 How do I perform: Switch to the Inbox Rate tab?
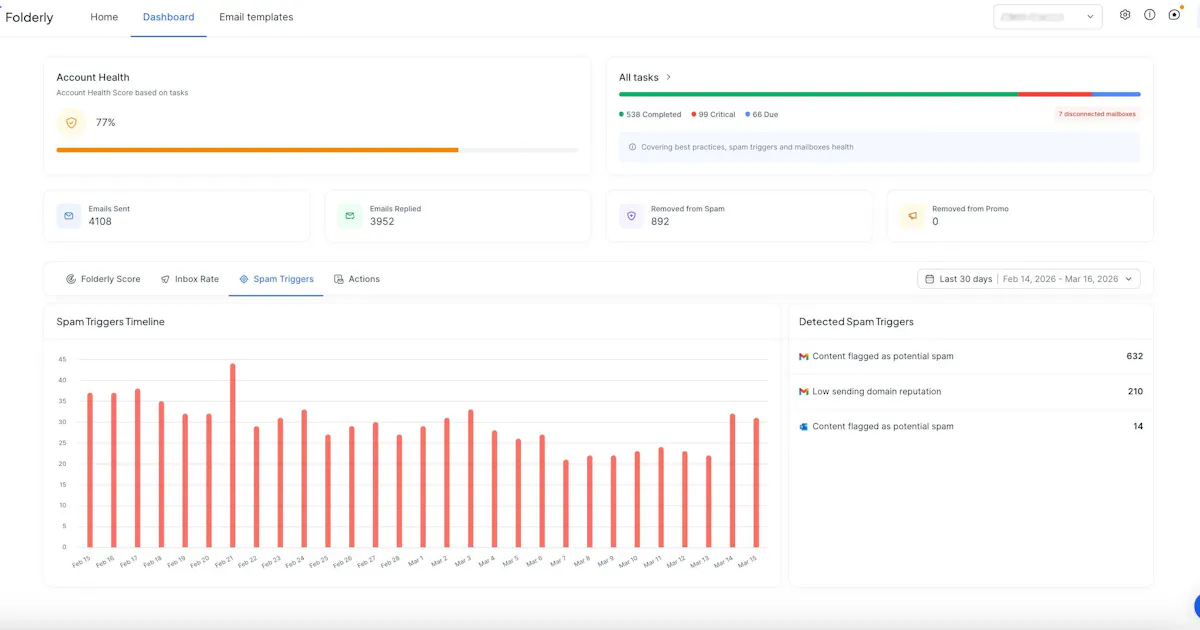pos(190,279)
